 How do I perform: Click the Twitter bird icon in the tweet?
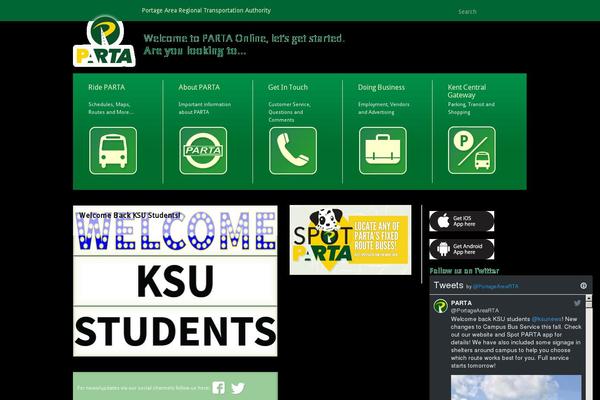click(x=577, y=303)
